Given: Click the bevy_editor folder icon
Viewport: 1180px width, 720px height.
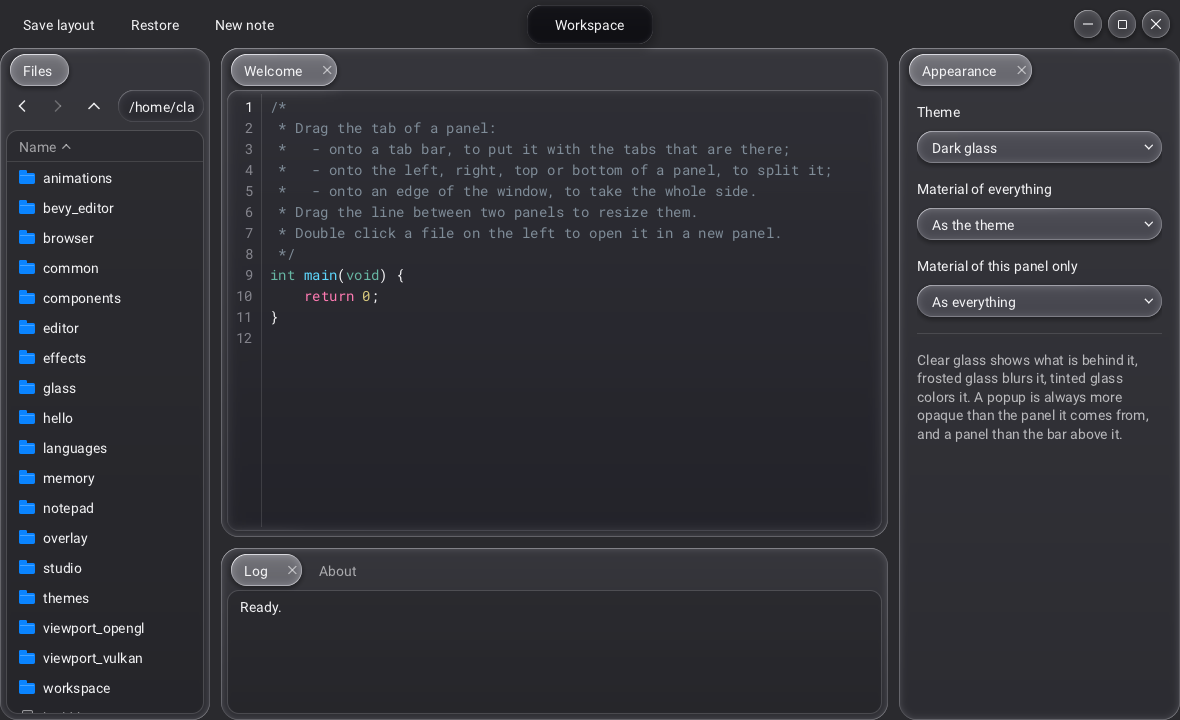Looking at the screenshot, I should coord(27,208).
